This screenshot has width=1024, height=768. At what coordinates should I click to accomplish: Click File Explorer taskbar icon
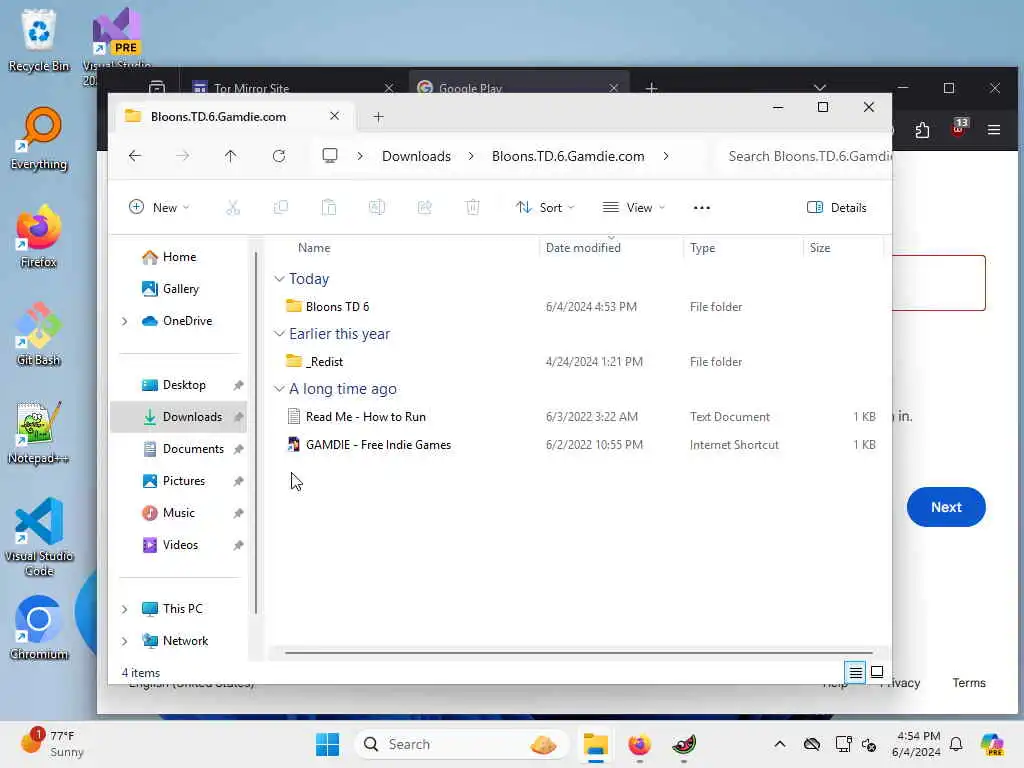596,744
